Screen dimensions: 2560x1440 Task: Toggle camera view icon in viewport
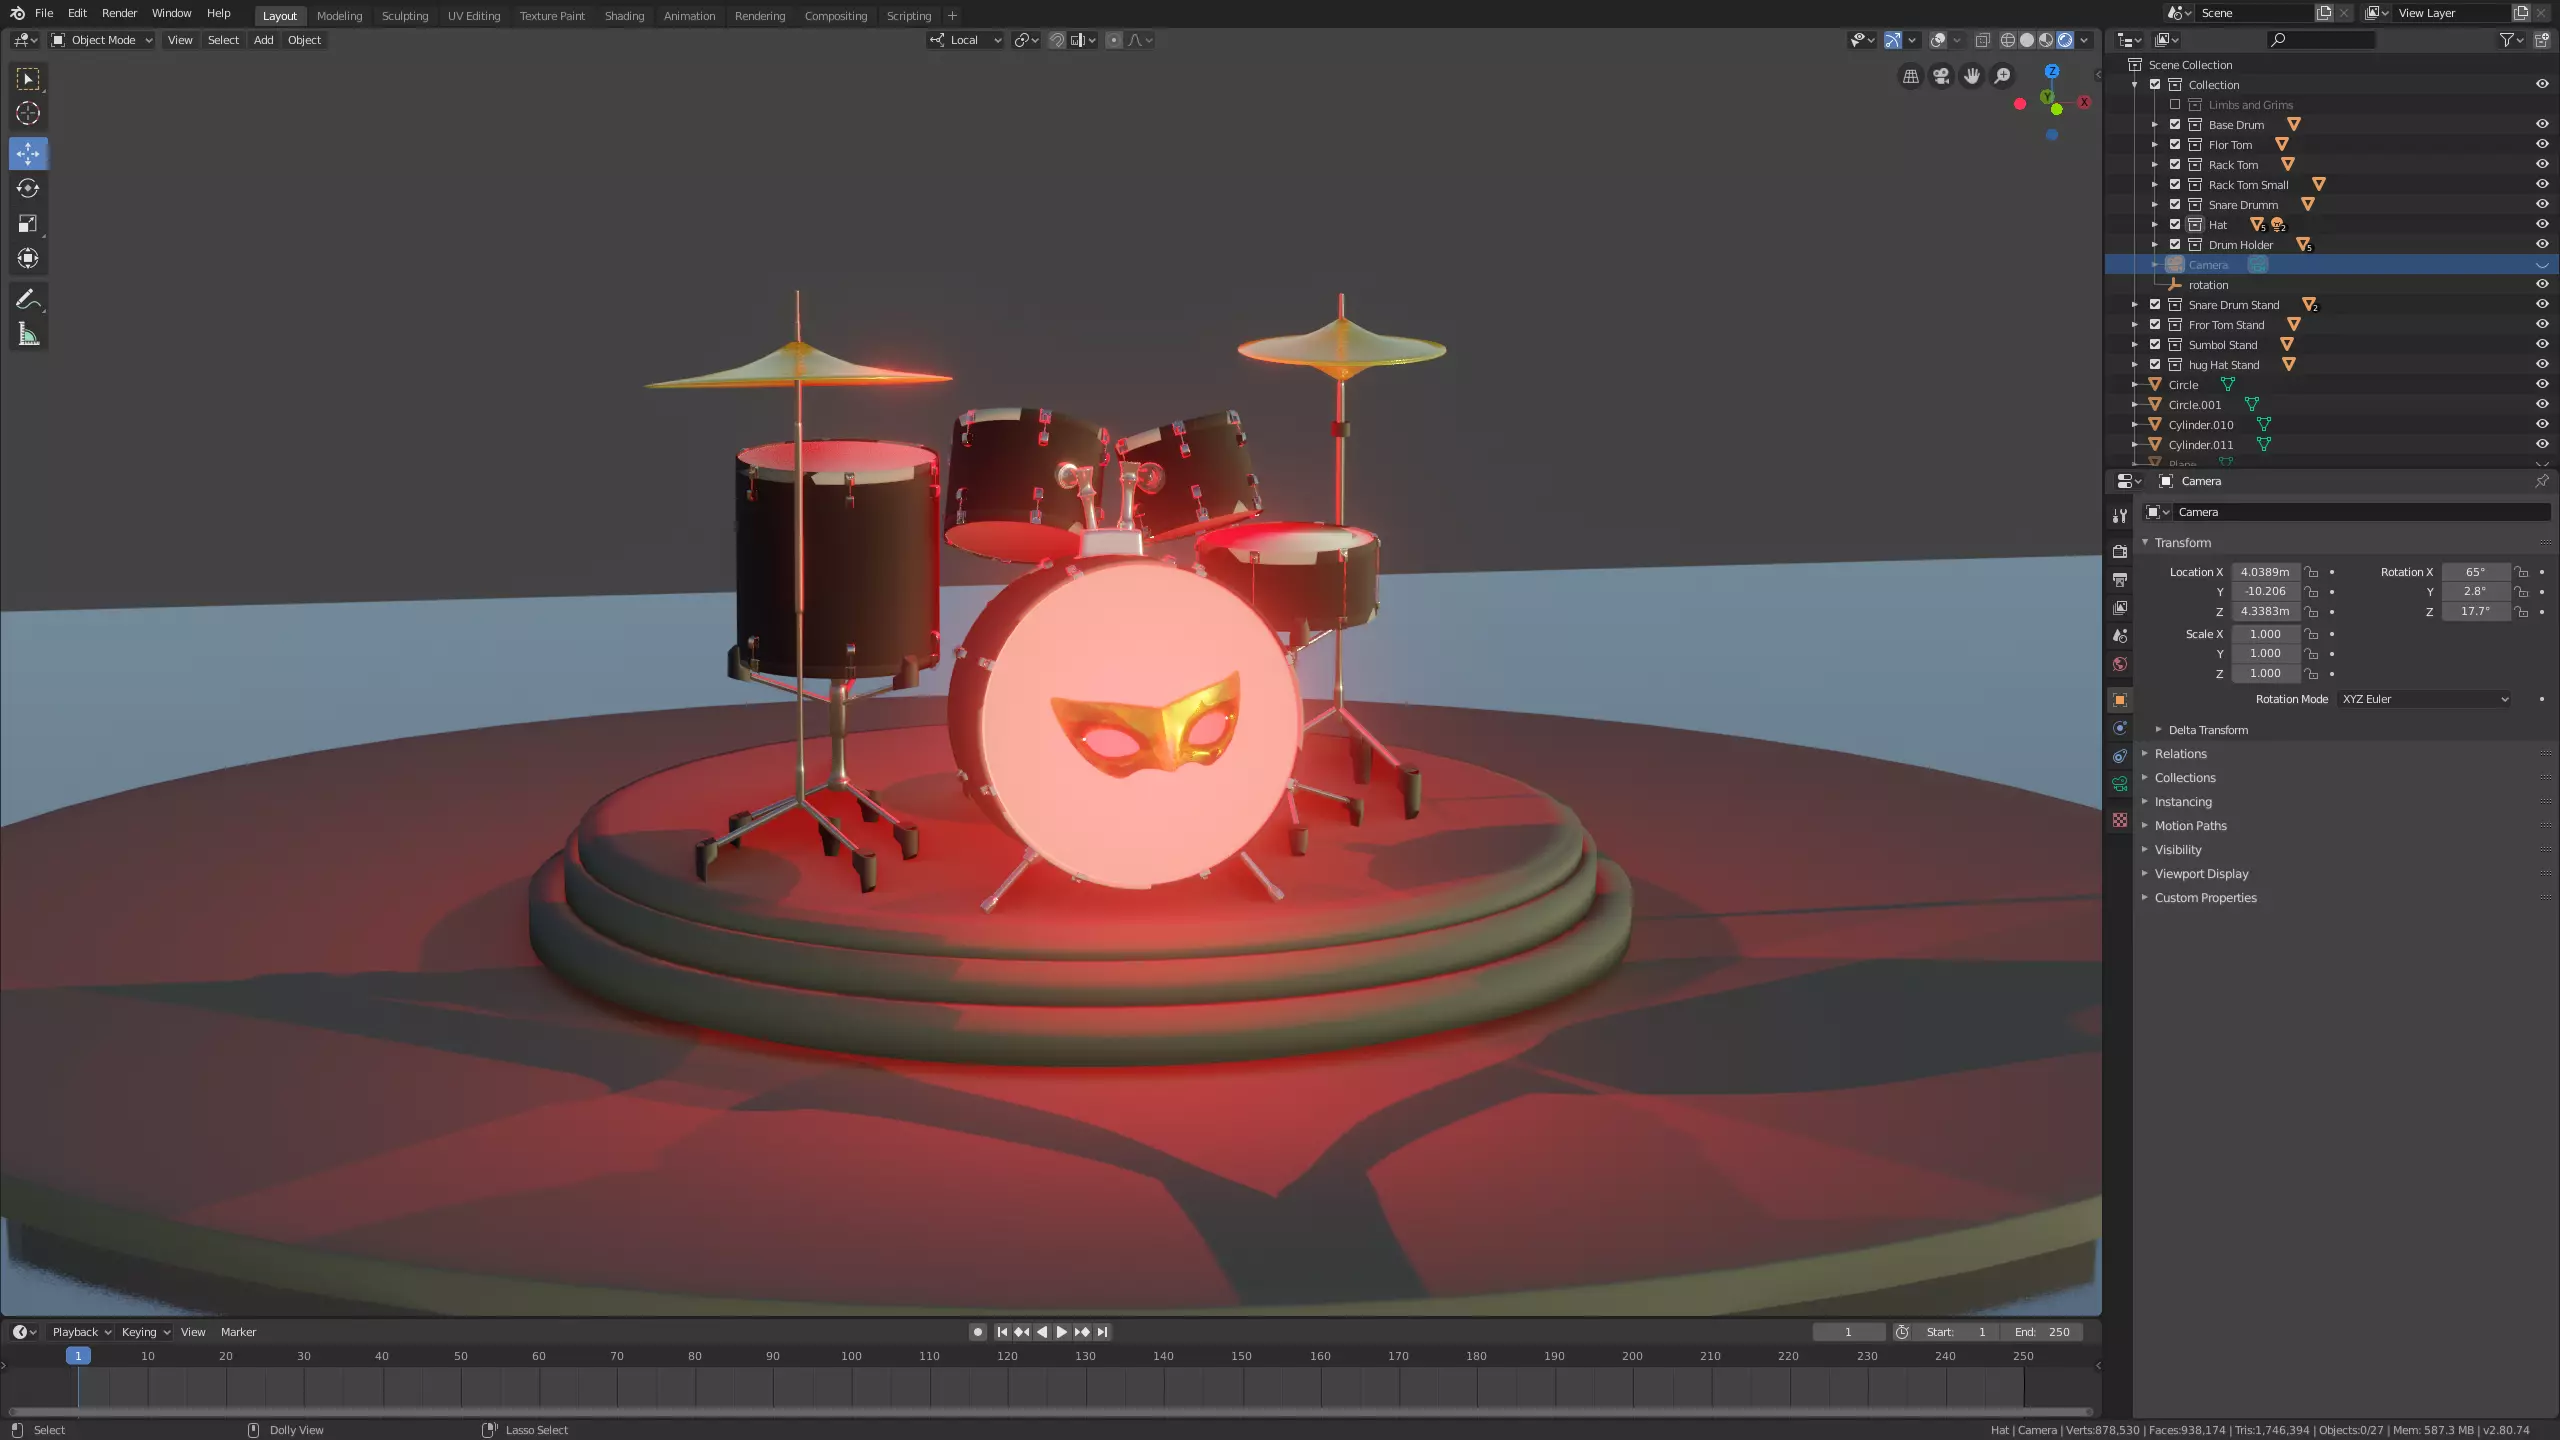1941,76
